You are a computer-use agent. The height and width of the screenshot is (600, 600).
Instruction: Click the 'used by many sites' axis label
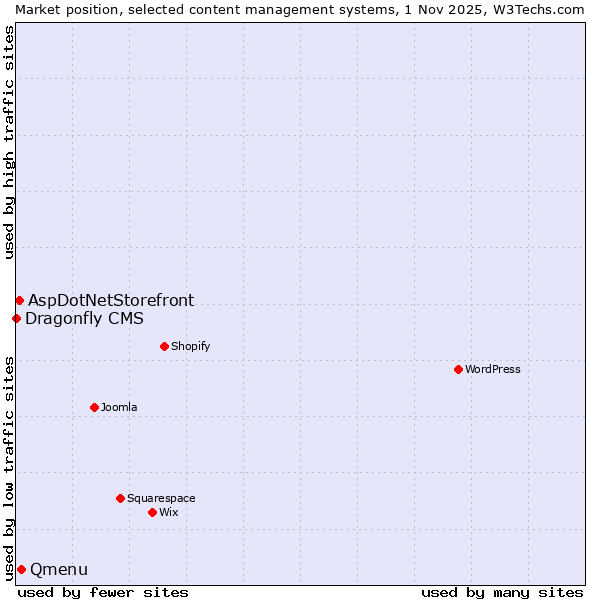502,592
